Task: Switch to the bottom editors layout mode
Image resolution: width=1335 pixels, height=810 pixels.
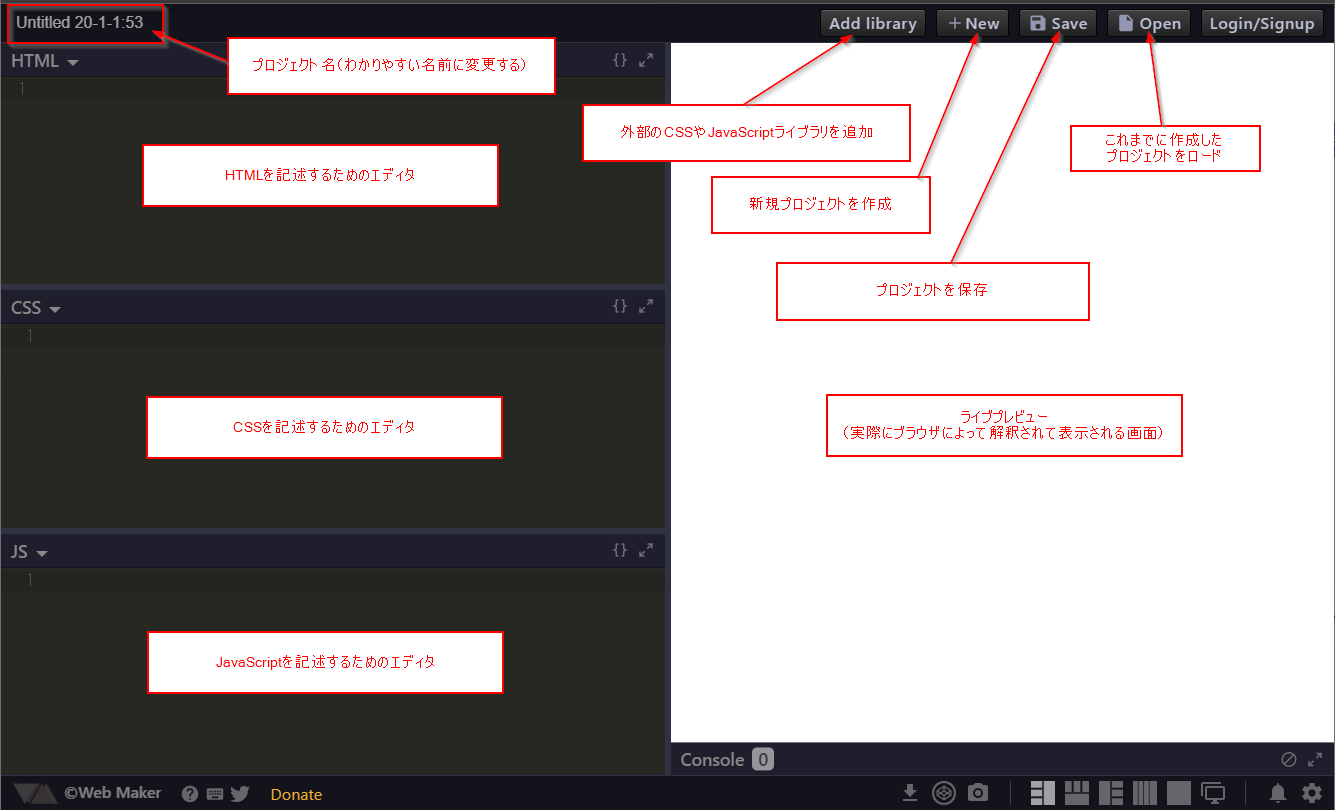Action: (1076, 793)
